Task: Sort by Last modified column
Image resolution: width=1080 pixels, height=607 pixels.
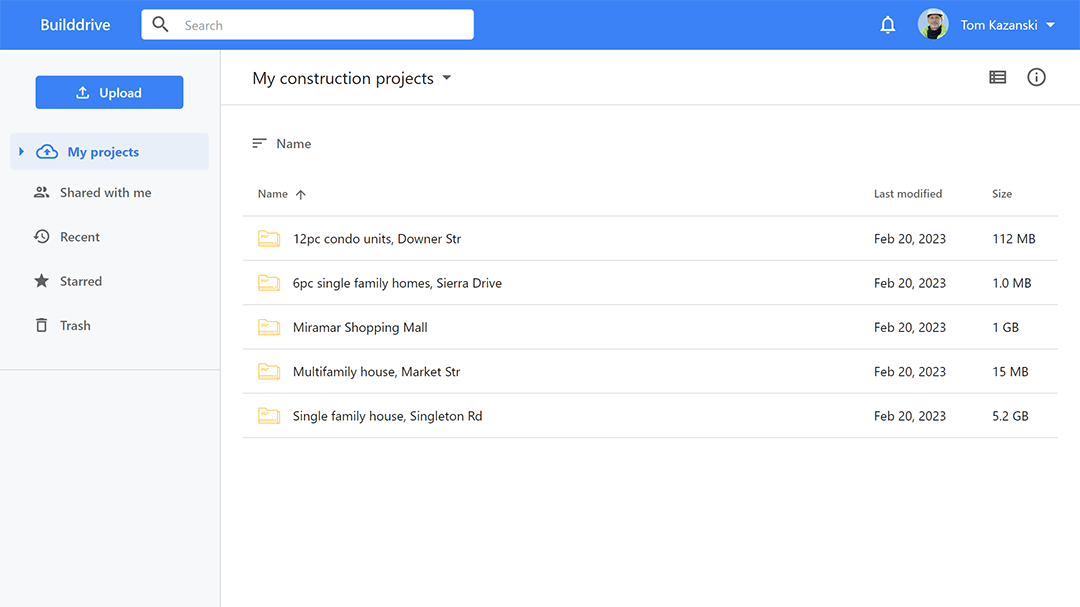Action: click(908, 194)
